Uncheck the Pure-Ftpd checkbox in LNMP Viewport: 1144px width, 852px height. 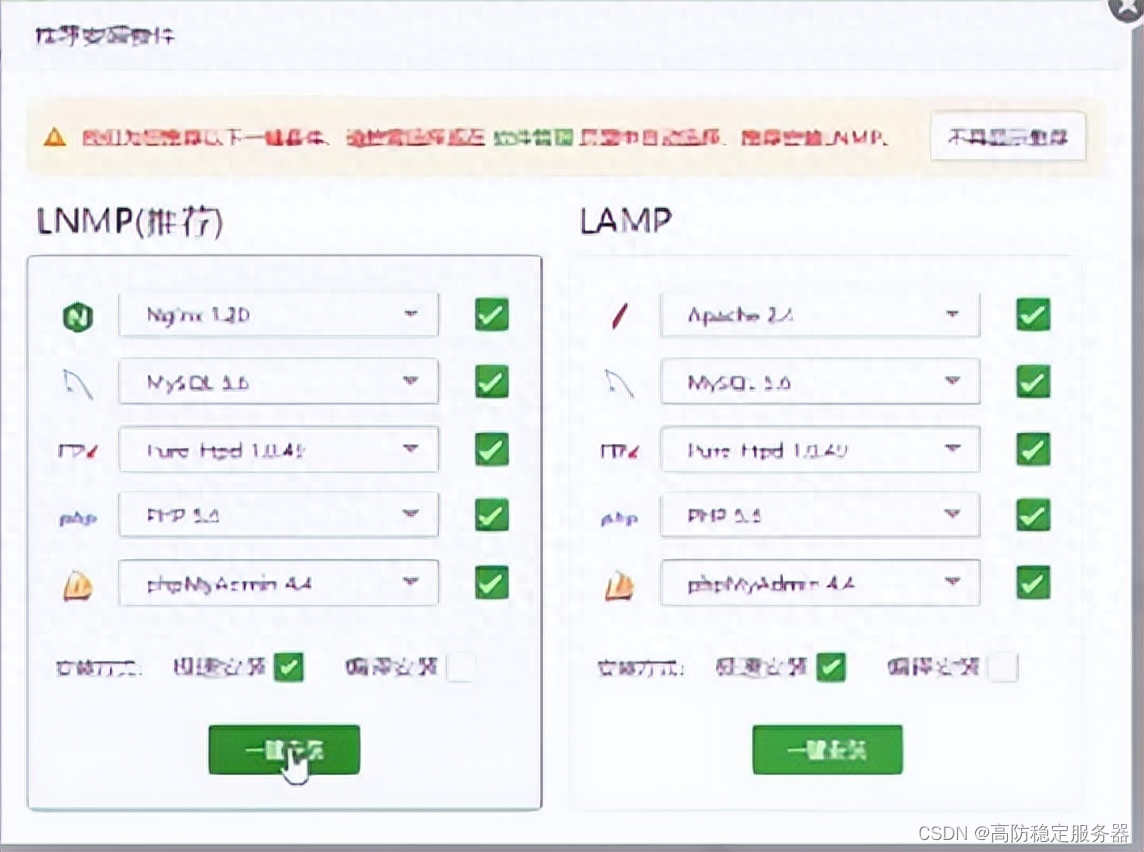point(492,449)
